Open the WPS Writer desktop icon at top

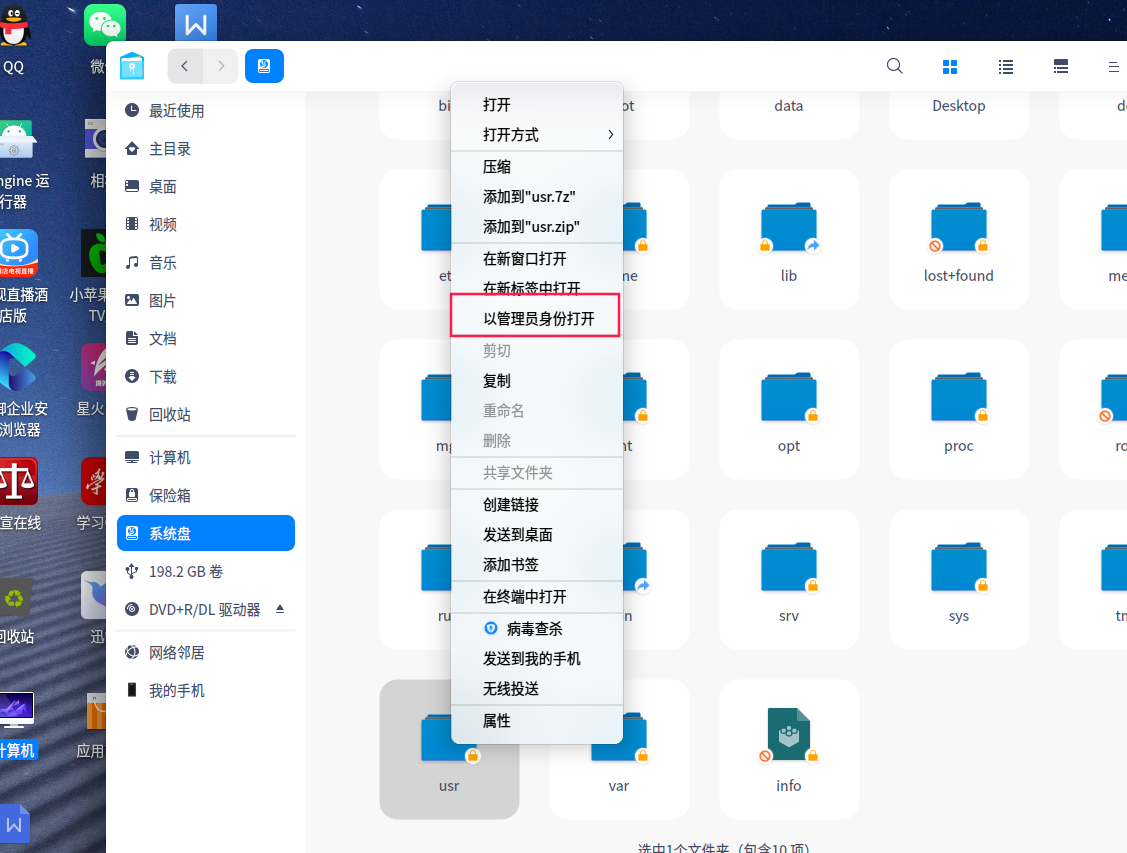[196, 23]
